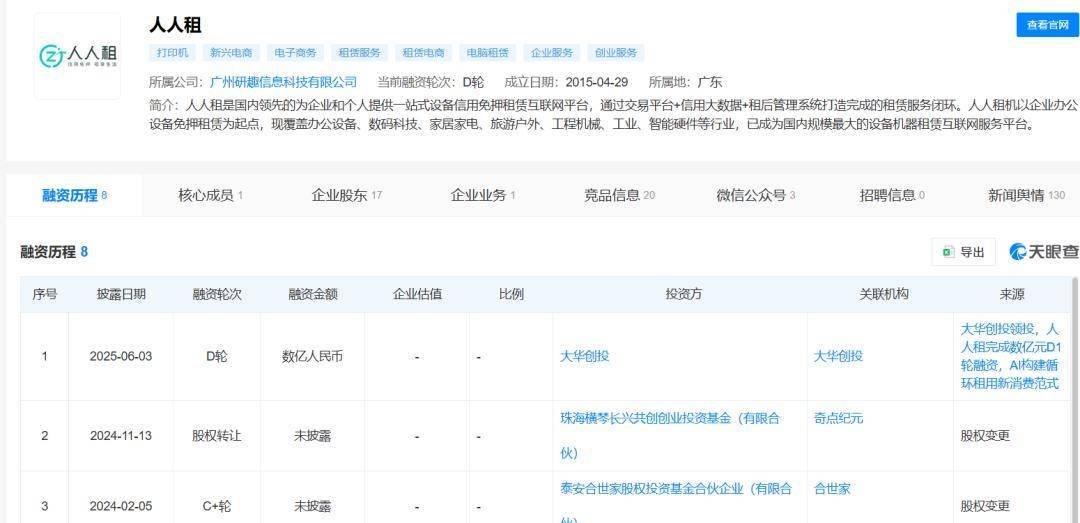Click the 人人租 company logo

[77, 56]
